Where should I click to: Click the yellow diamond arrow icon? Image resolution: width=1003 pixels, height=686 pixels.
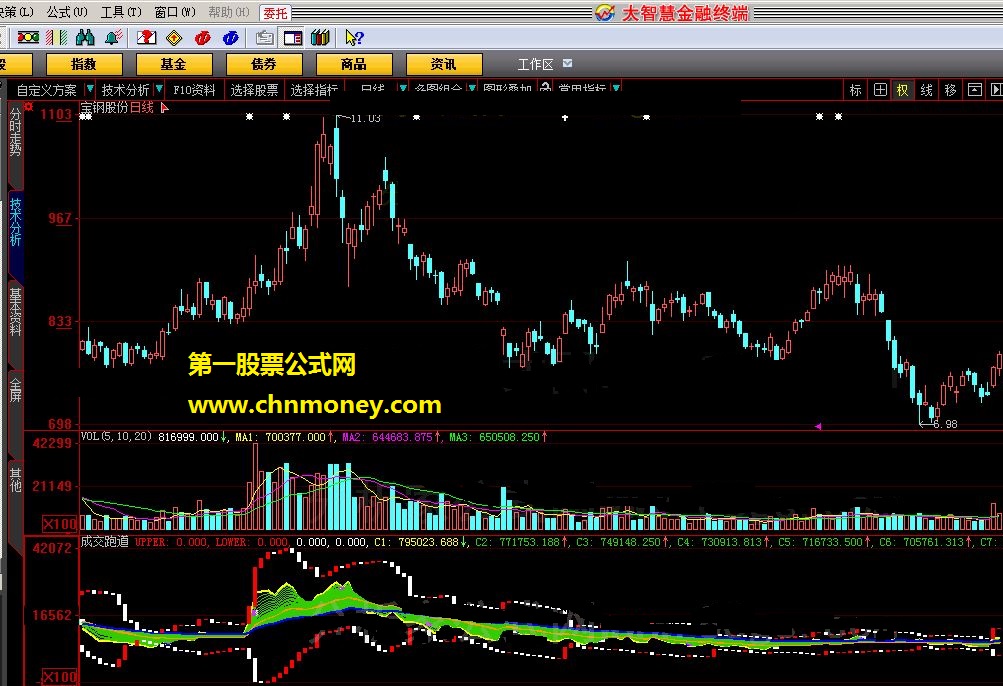[x=174, y=38]
